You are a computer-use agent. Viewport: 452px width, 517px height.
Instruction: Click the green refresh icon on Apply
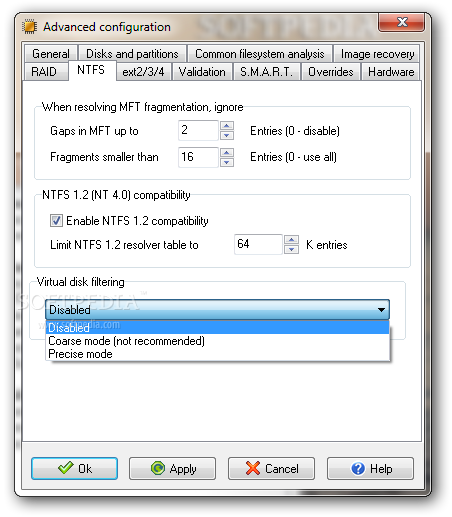point(158,468)
